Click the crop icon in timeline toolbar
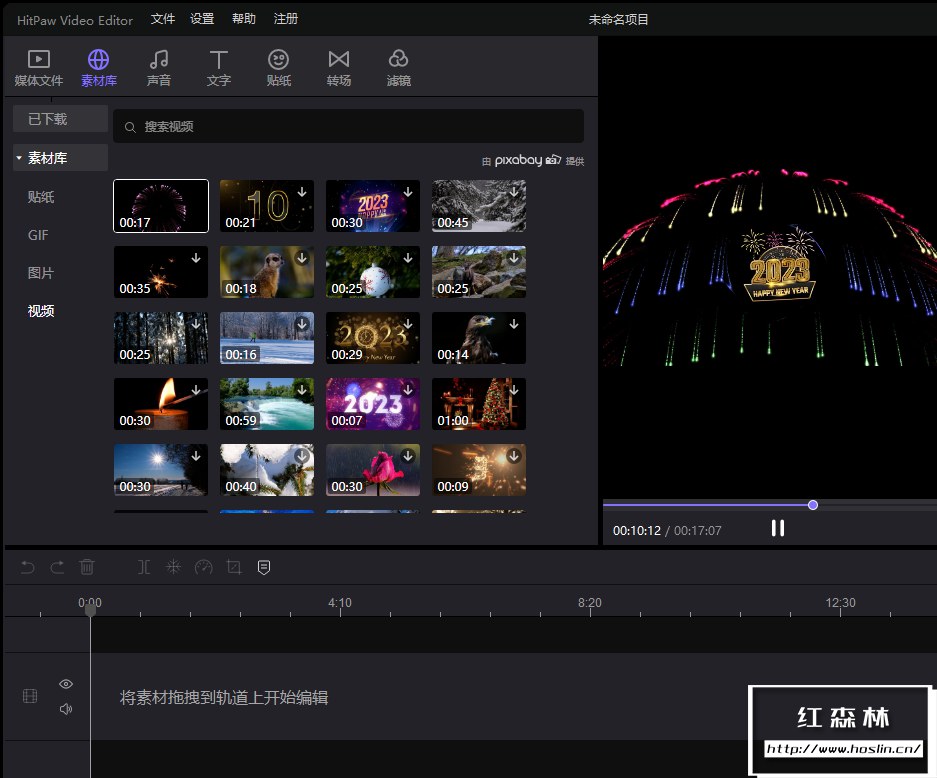The image size is (937, 778). pyautogui.click(x=234, y=567)
